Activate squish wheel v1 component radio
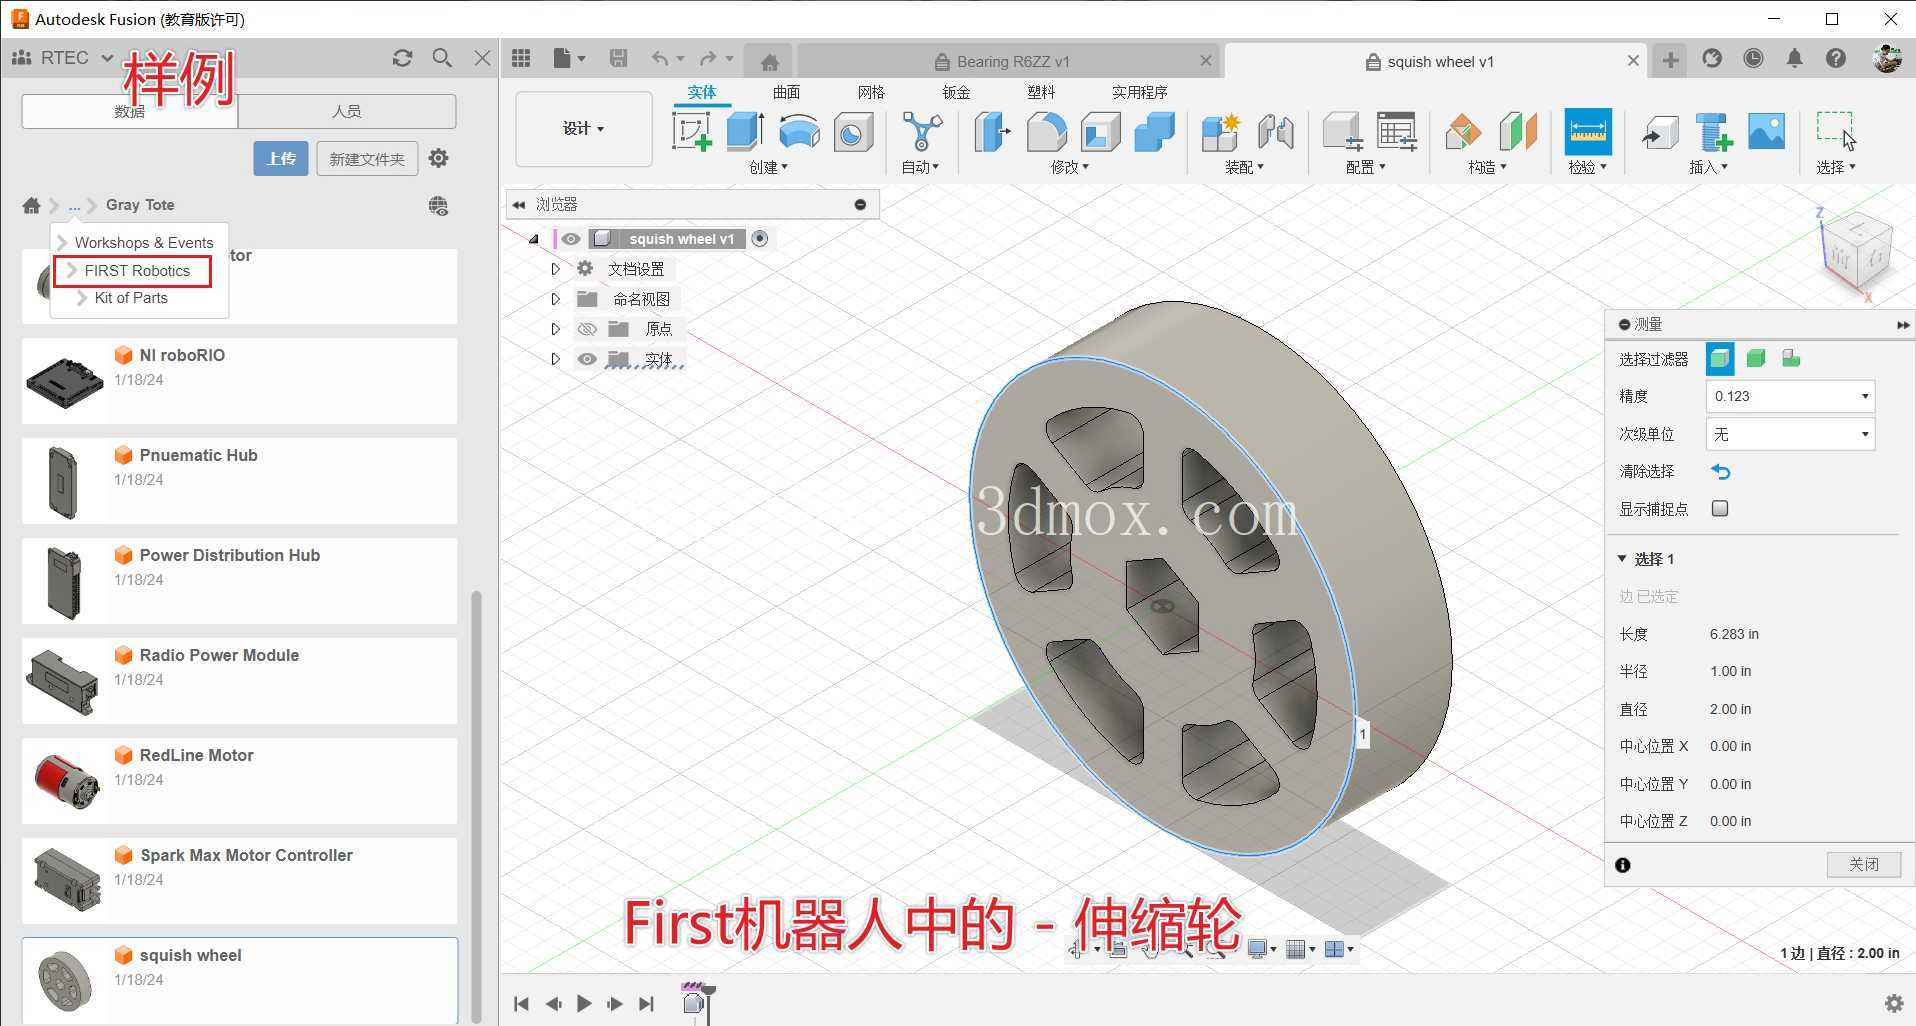This screenshot has width=1916, height=1026. tap(760, 238)
